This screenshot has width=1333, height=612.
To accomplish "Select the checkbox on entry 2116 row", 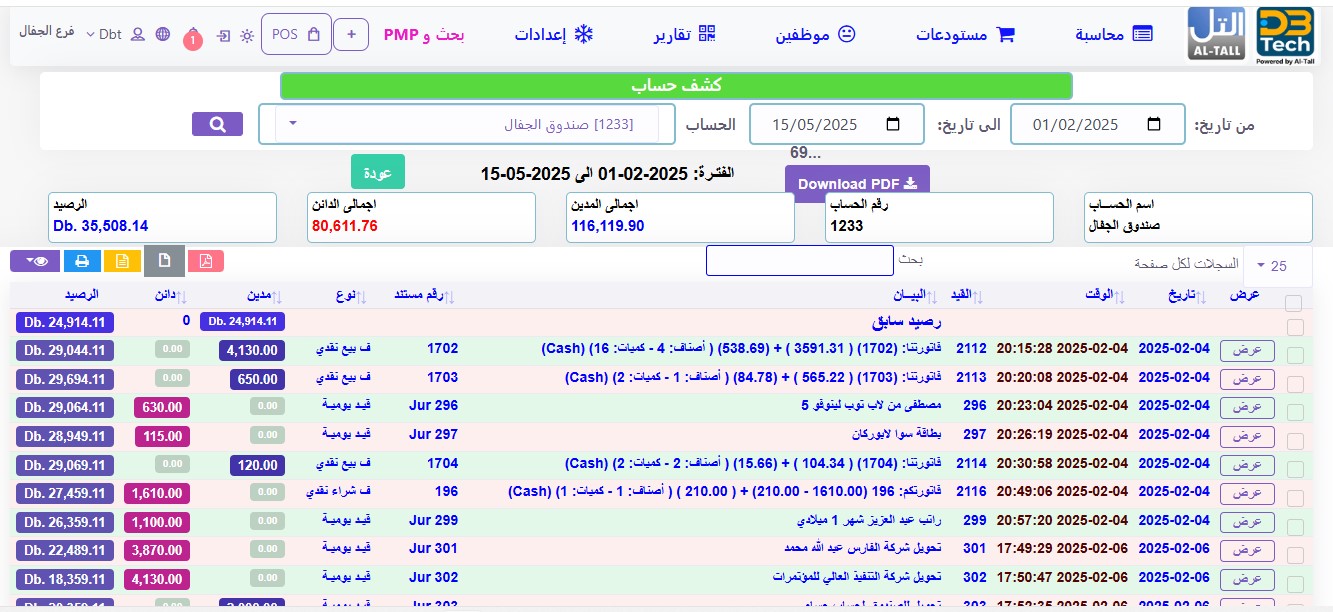I will click(1295, 498).
